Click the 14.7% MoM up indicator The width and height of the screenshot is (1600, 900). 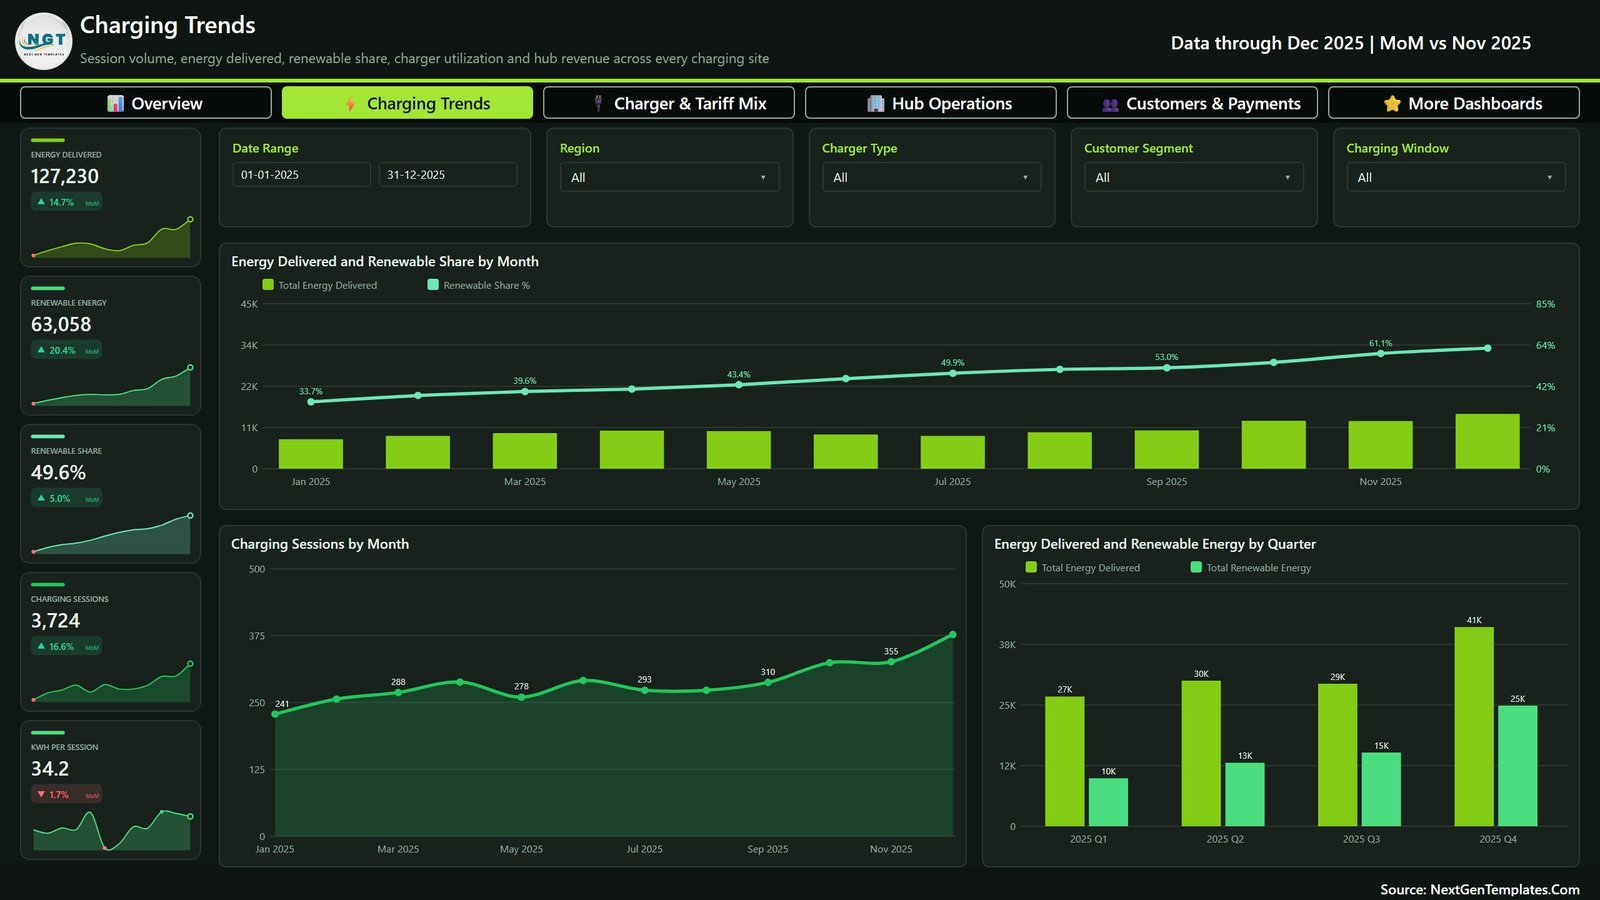pos(66,202)
